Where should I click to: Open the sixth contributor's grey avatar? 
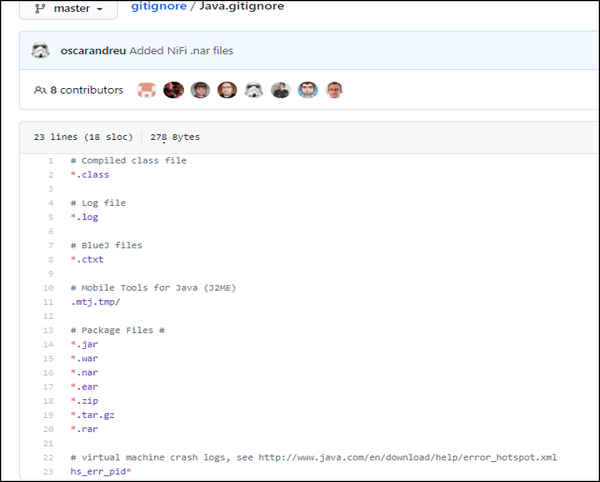pos(280,90)
